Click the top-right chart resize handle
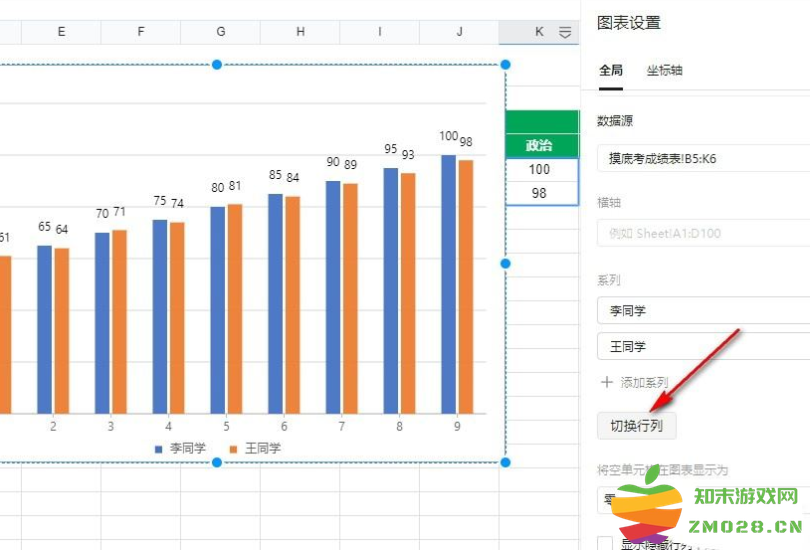The width and height of the screenshot is (810, 550). 505,64
